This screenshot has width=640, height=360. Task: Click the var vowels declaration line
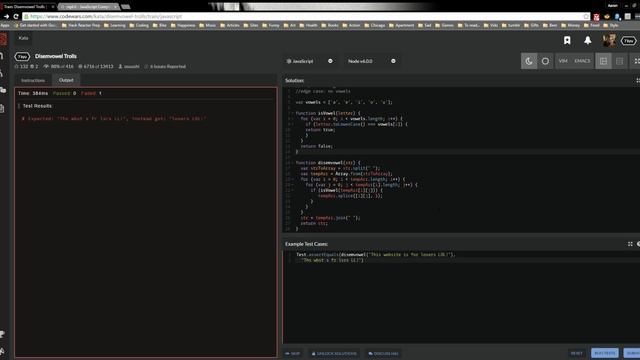[x=344, y=102]
